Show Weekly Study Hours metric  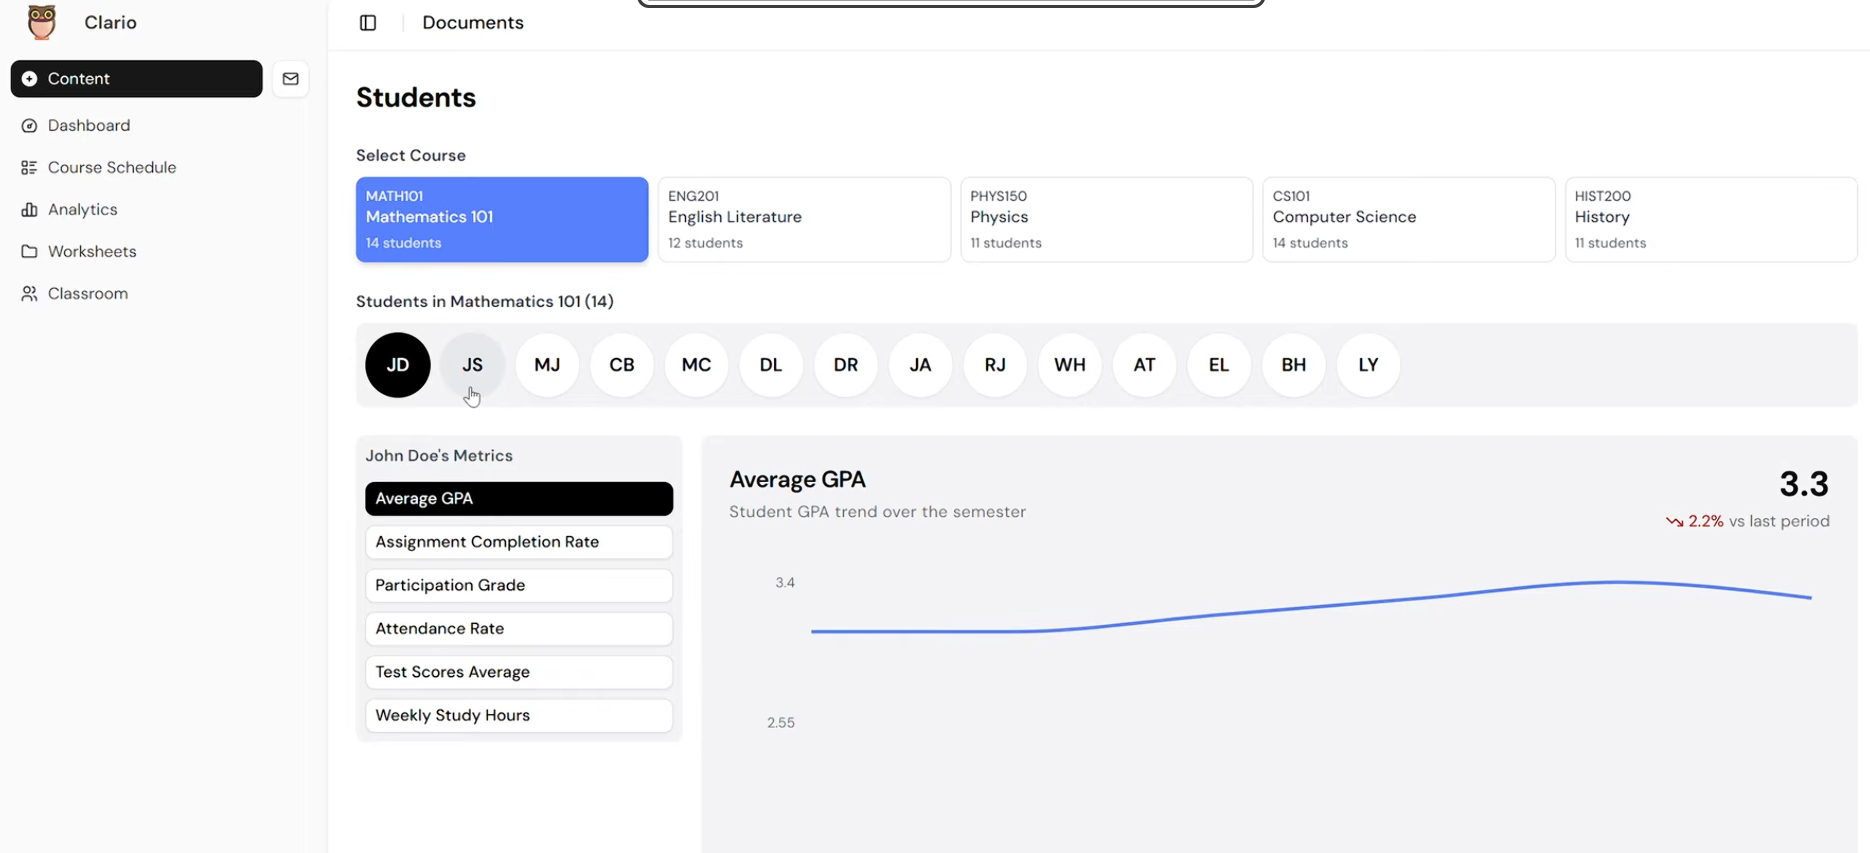coord(519,716)
